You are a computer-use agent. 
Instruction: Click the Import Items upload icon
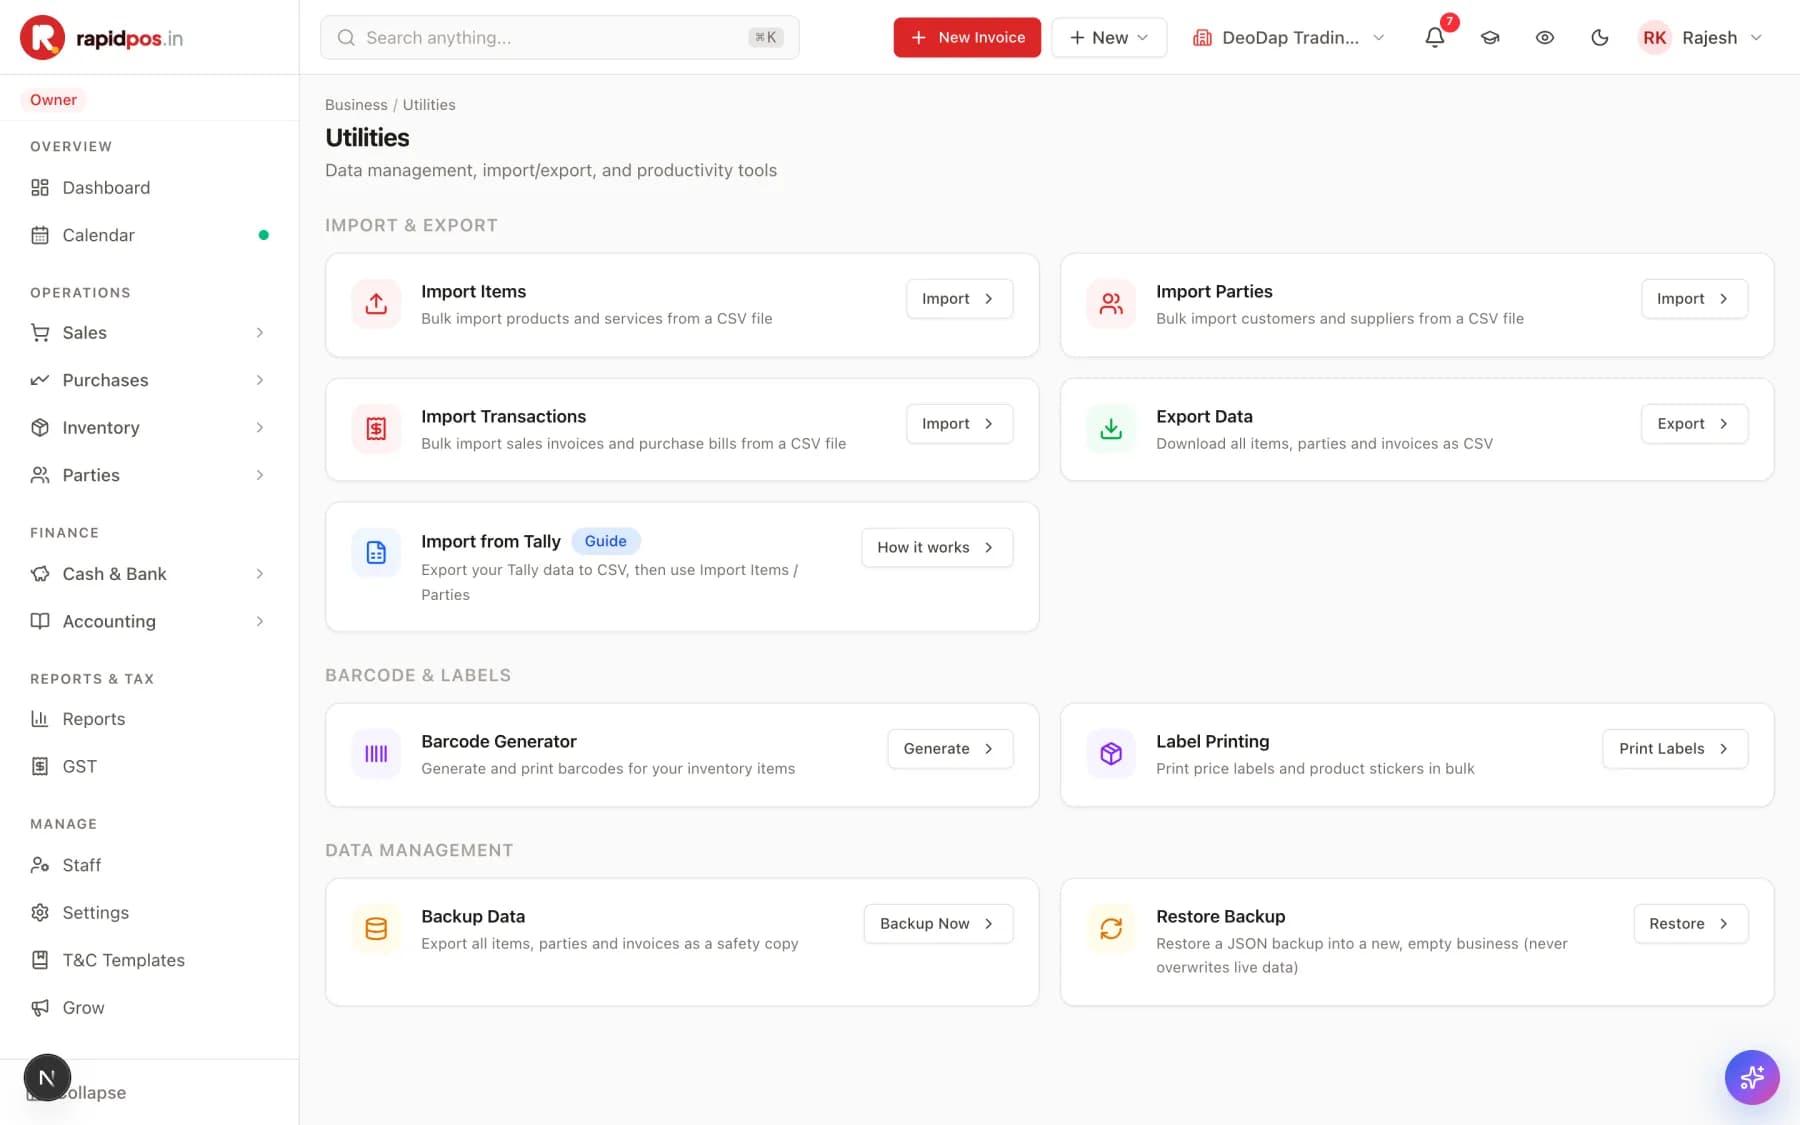click(x=376, y=304)
